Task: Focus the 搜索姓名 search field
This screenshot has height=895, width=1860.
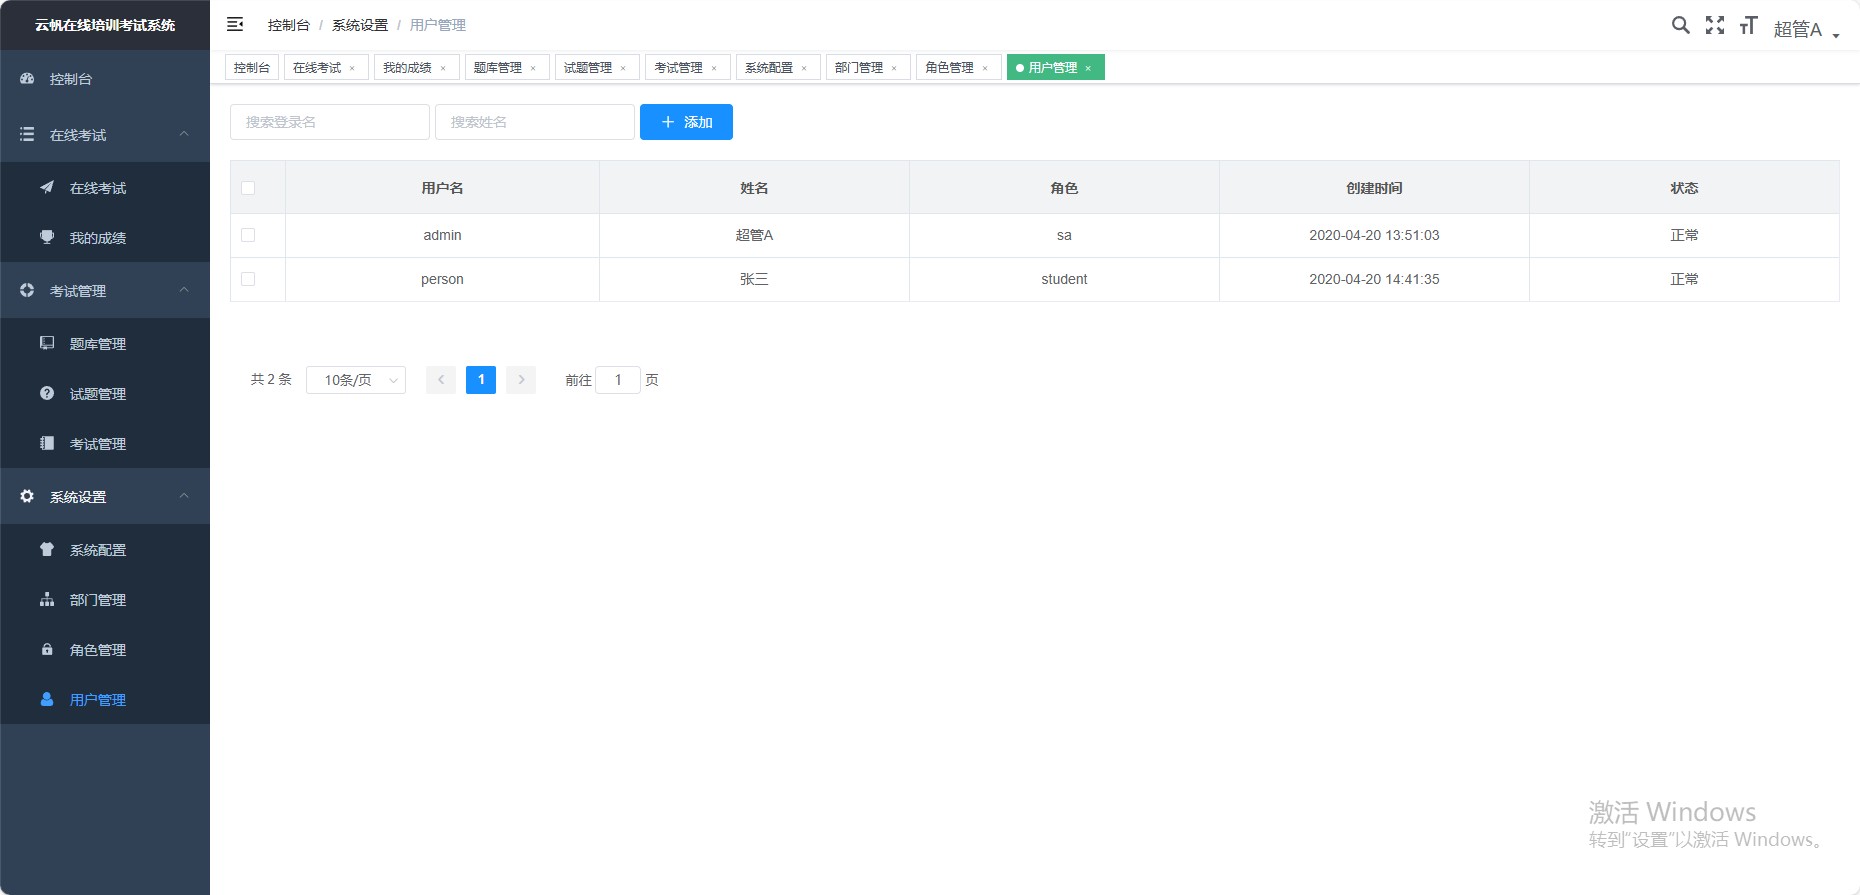Action: [x=535, y=122]
